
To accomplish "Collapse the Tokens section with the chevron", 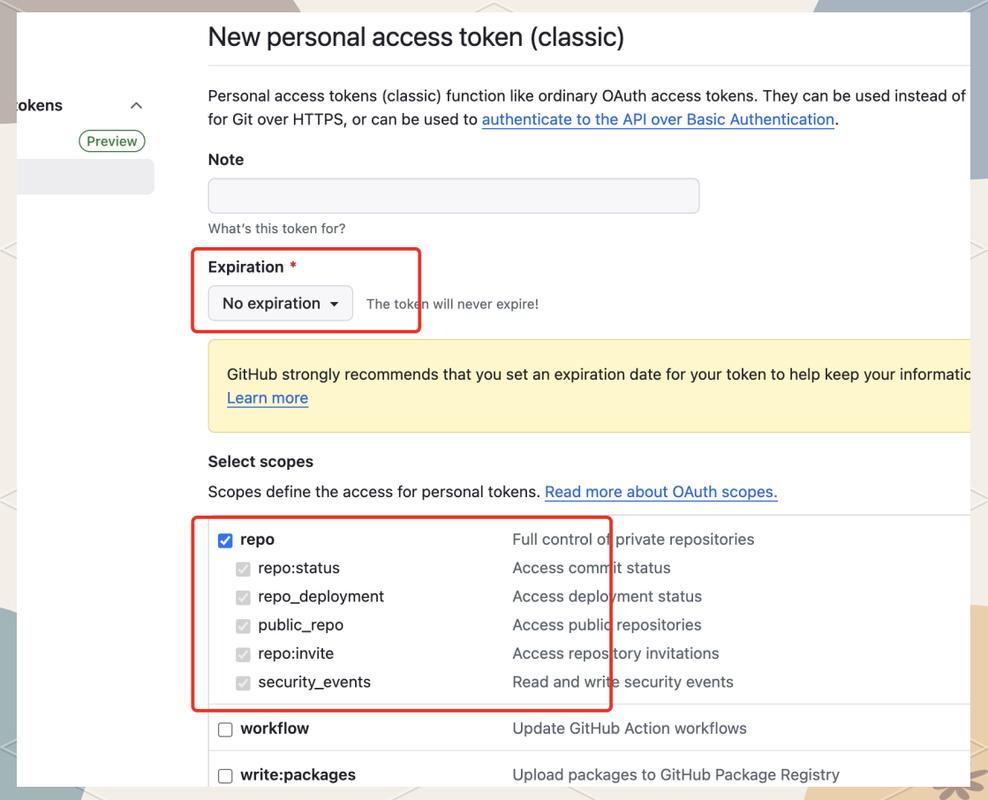I will (x=136, y=105).
